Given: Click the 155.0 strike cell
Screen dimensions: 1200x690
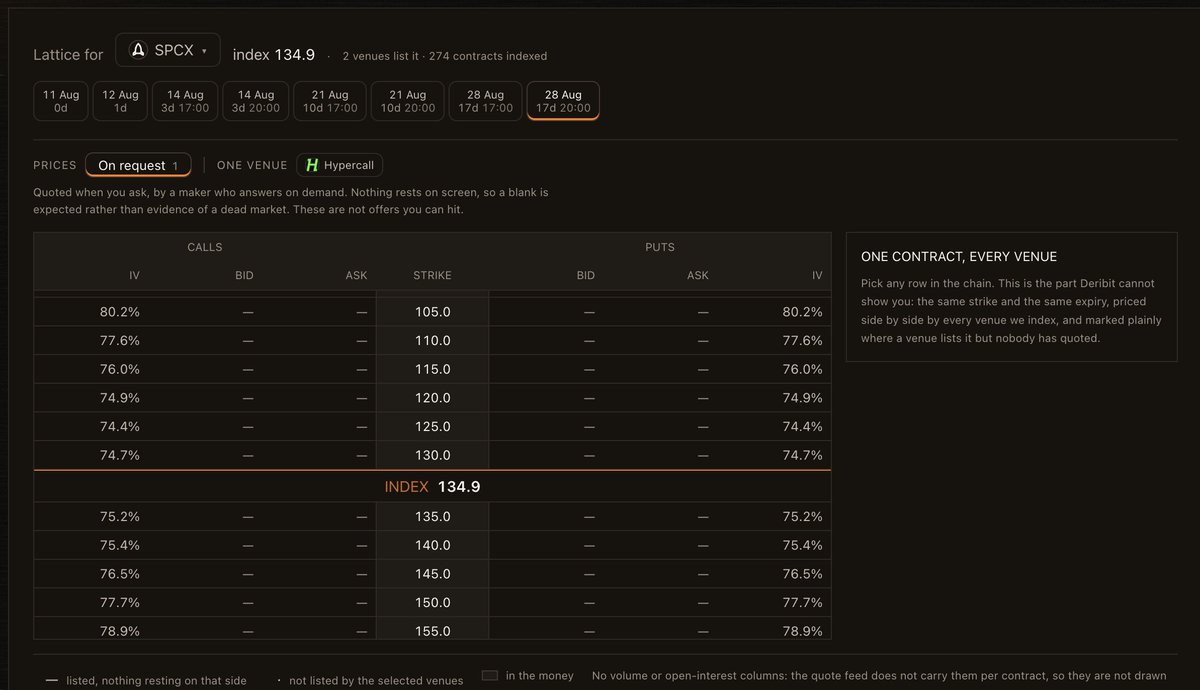Looking at the screenshot, I should click(x=433, y=631).
